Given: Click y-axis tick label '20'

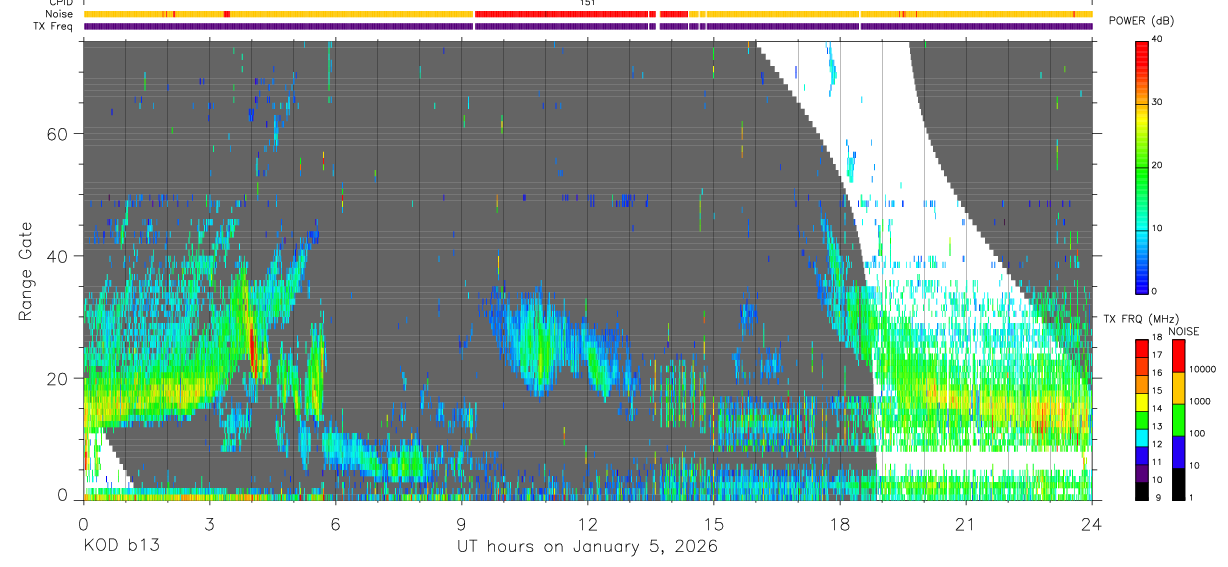Looking at the screenshot, I should (x=58, y=378).
